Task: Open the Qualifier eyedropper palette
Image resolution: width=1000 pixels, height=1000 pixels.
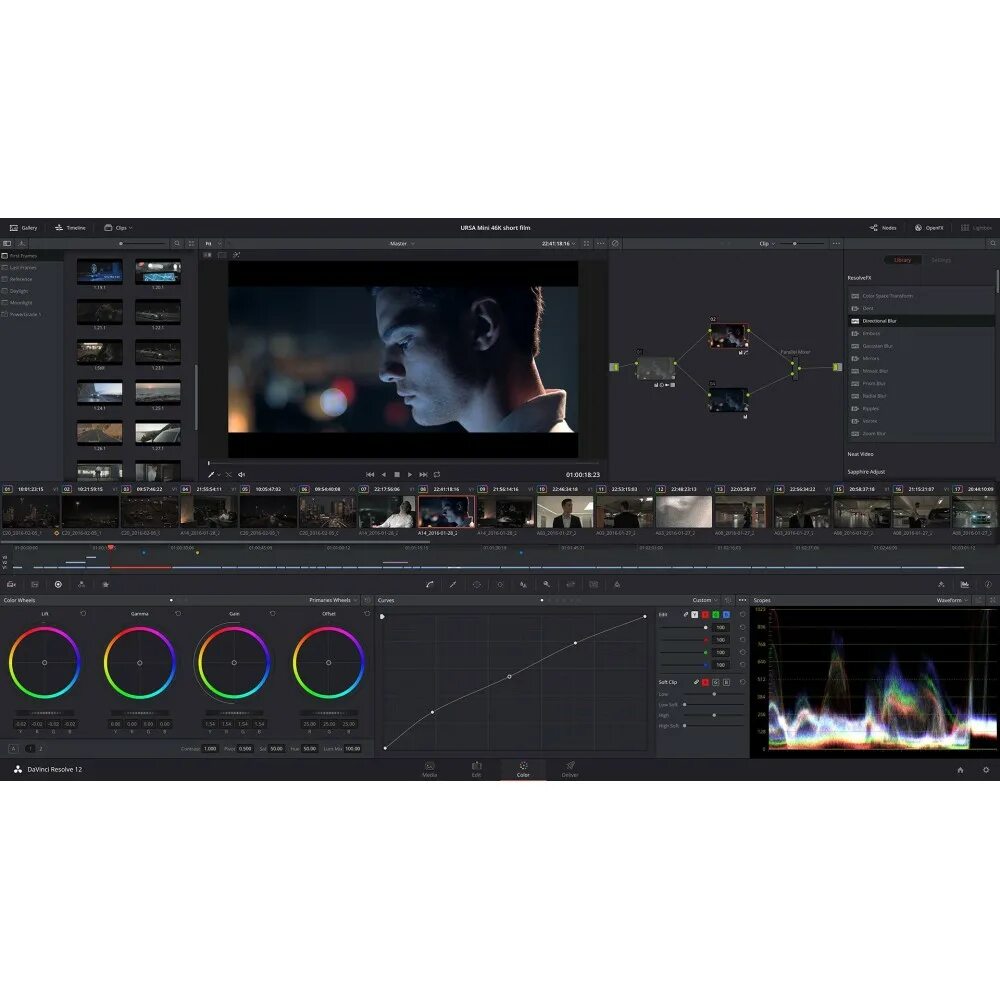Action: click(x=453, y=584)
